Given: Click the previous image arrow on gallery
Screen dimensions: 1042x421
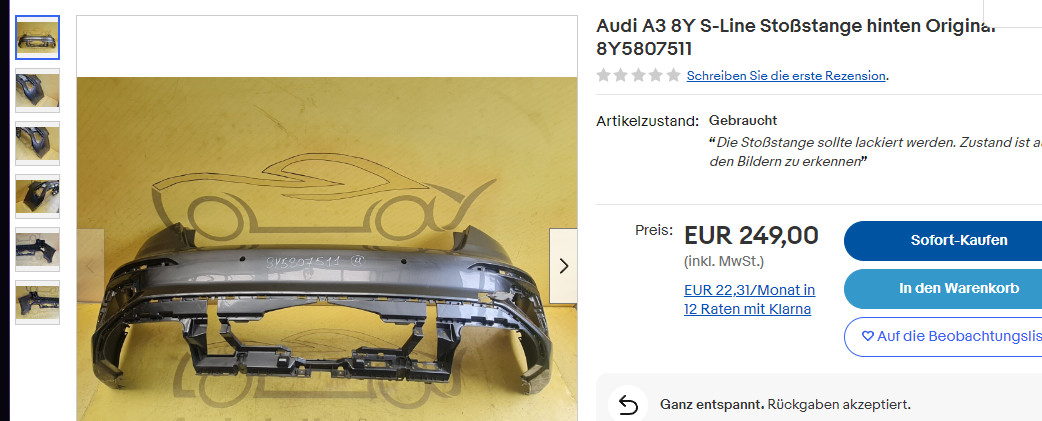Looking at the screenshot, I should coord(90,266).
